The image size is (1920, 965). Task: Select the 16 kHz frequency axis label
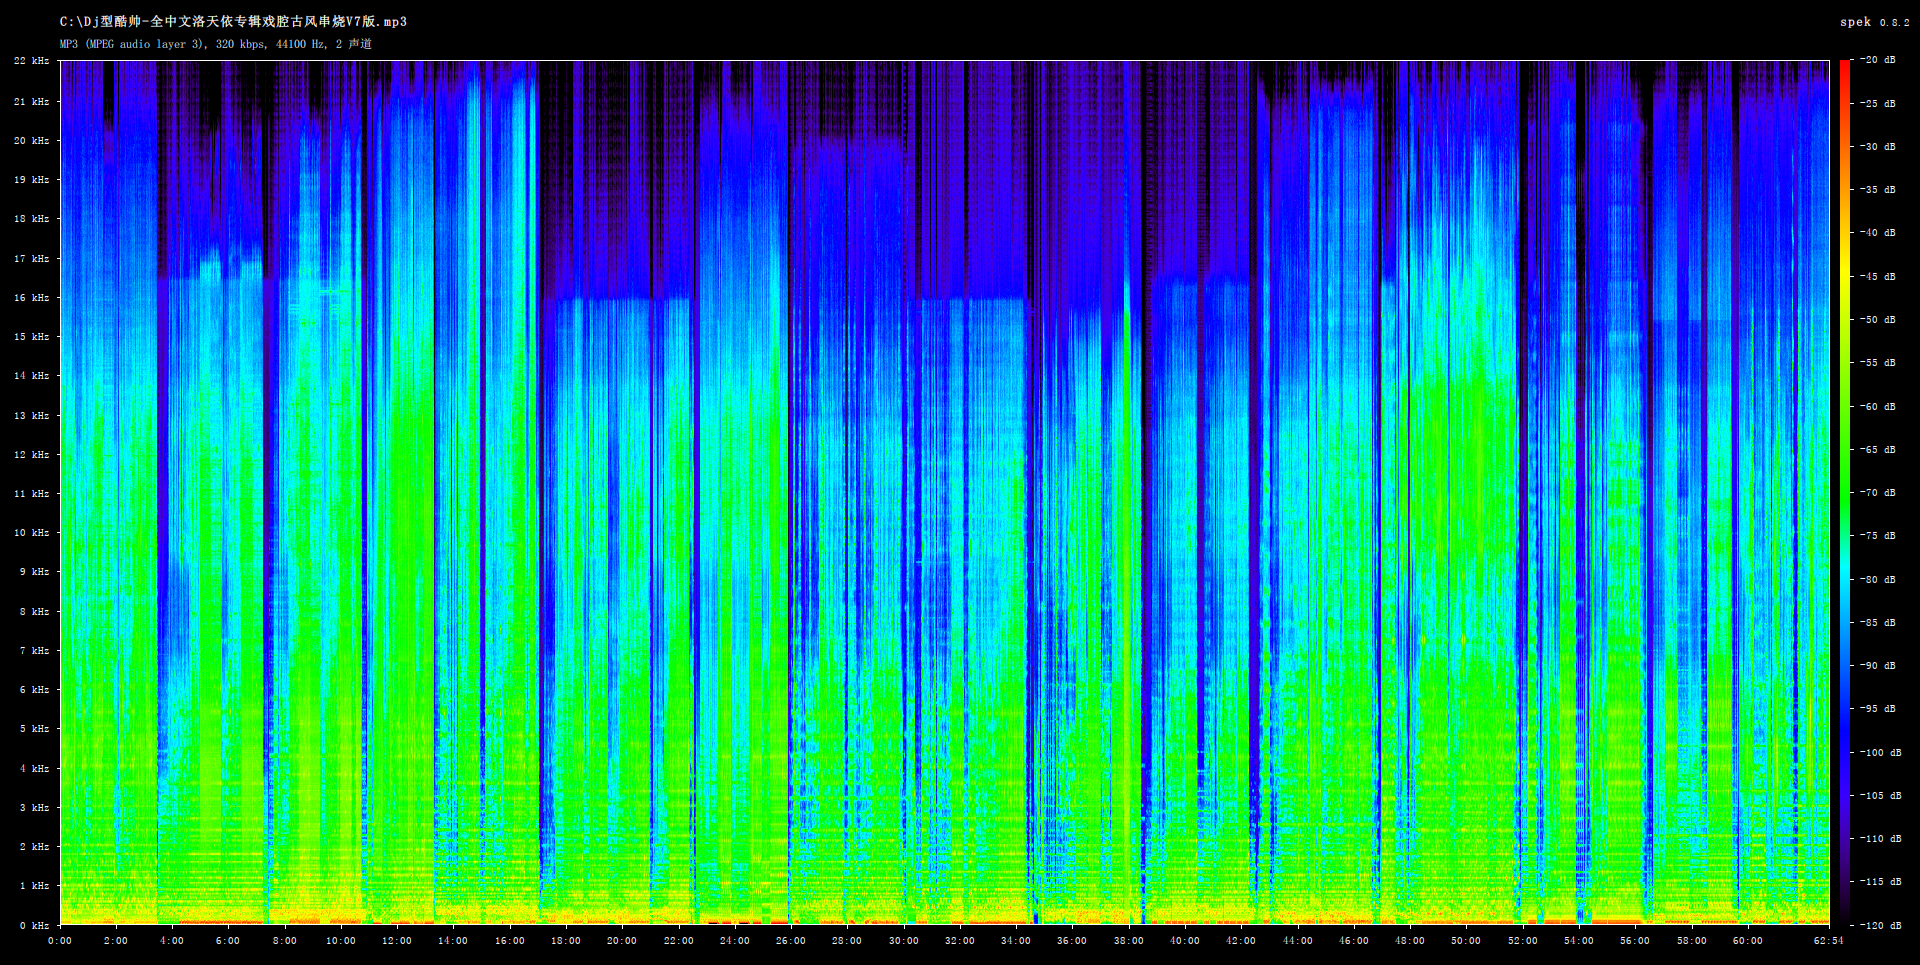coord(32,298)
